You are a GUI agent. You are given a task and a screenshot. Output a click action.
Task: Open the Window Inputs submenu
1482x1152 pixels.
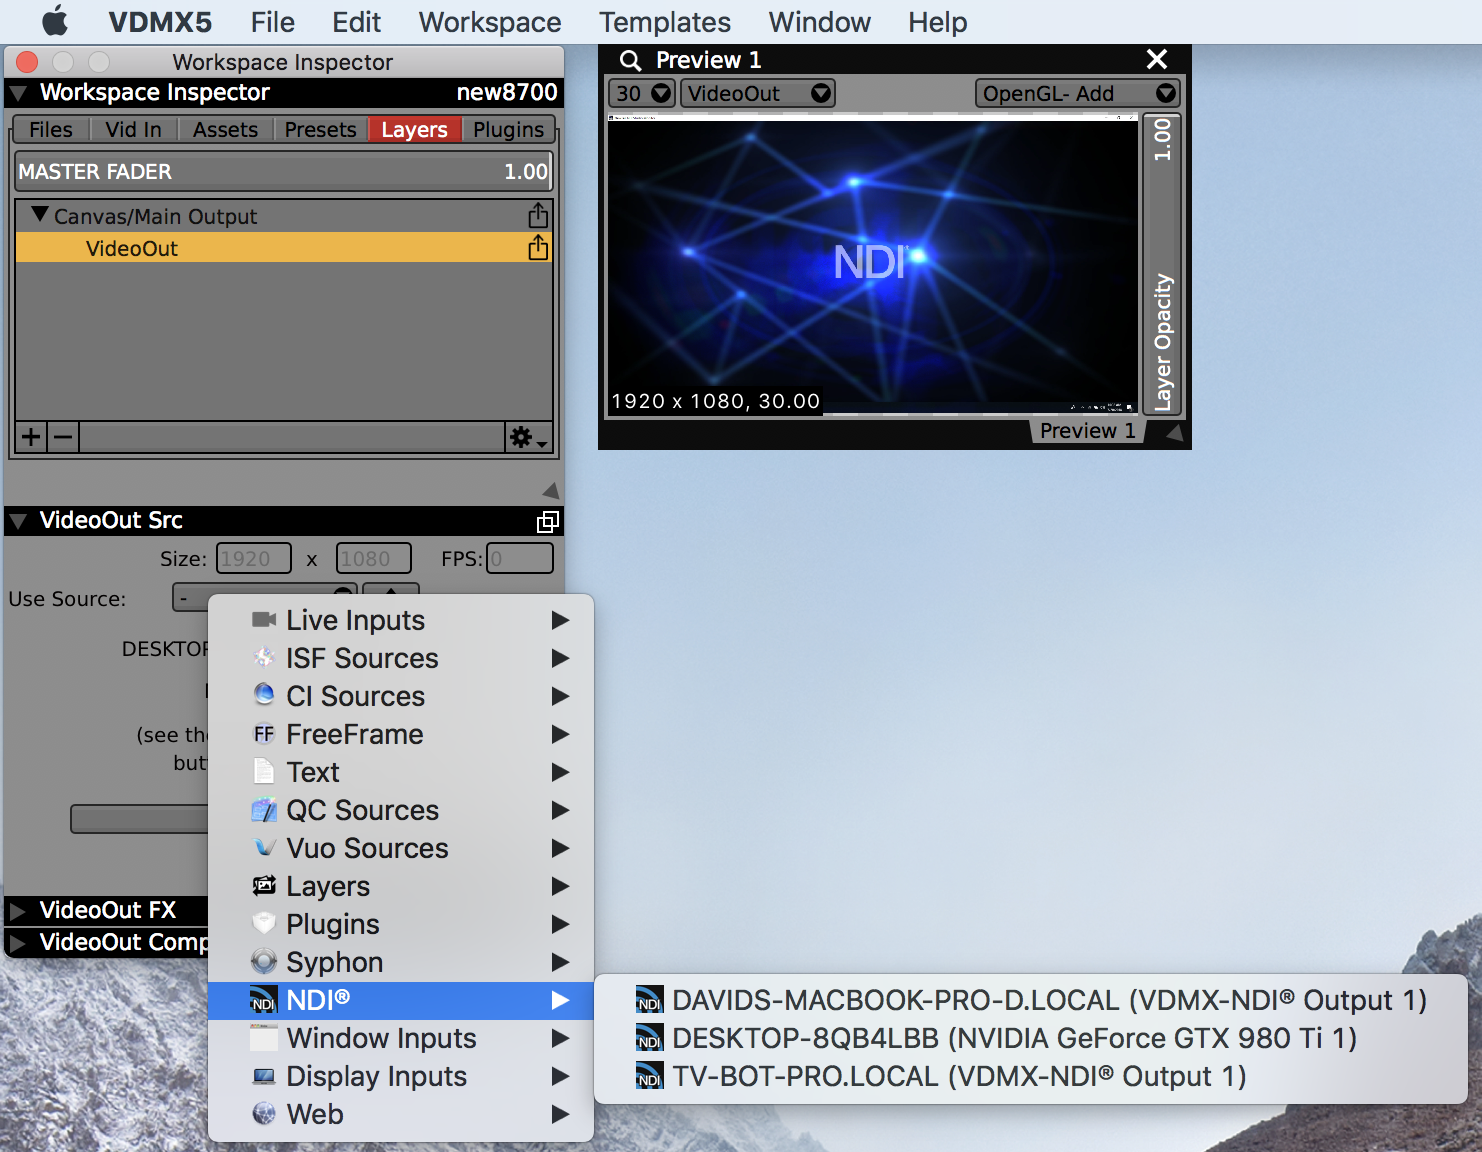pos(401,1038)
